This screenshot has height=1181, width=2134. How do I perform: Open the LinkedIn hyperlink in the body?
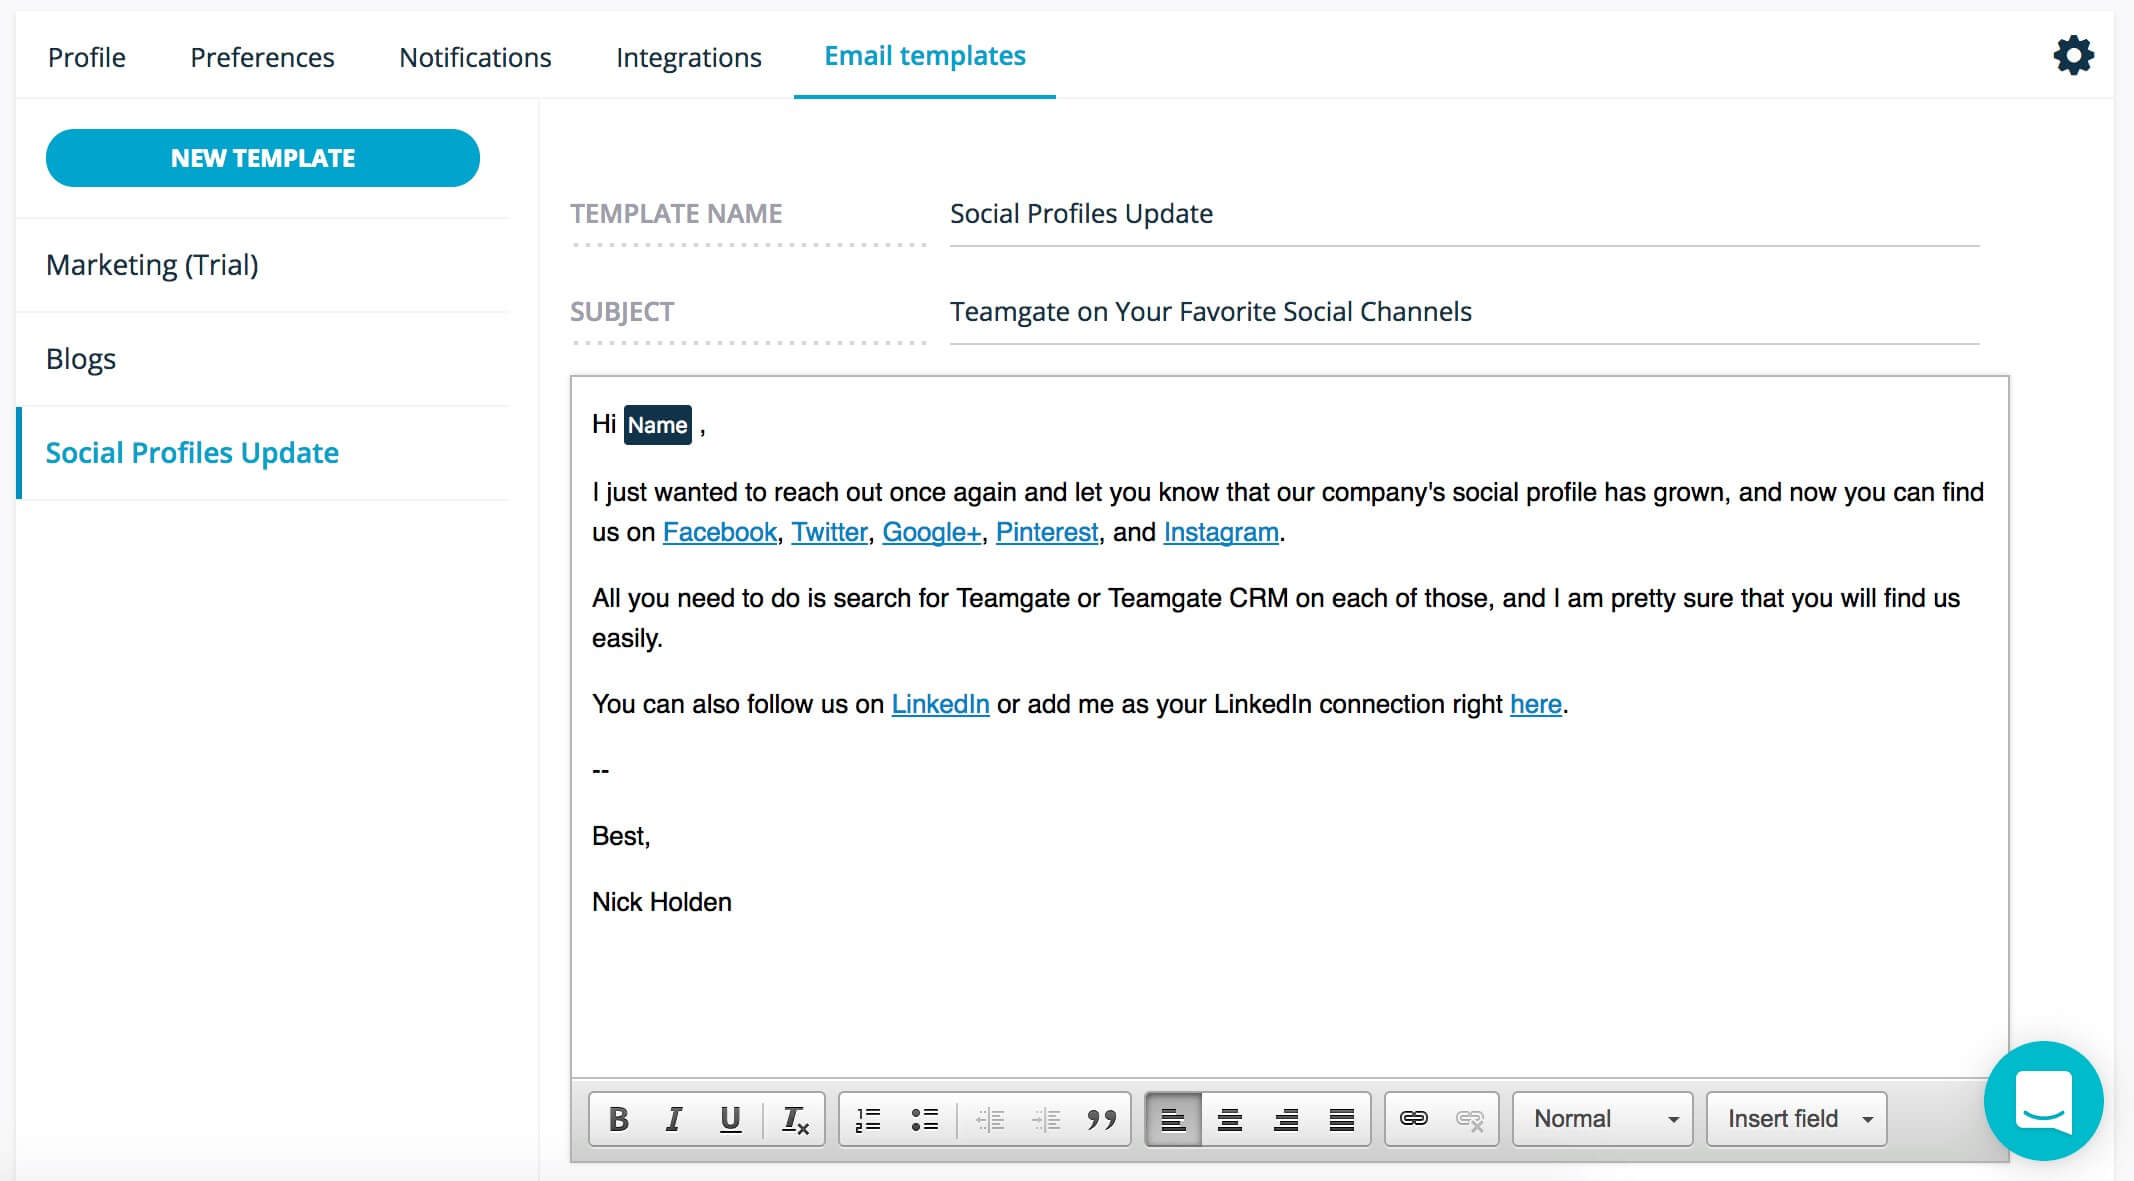940,704
